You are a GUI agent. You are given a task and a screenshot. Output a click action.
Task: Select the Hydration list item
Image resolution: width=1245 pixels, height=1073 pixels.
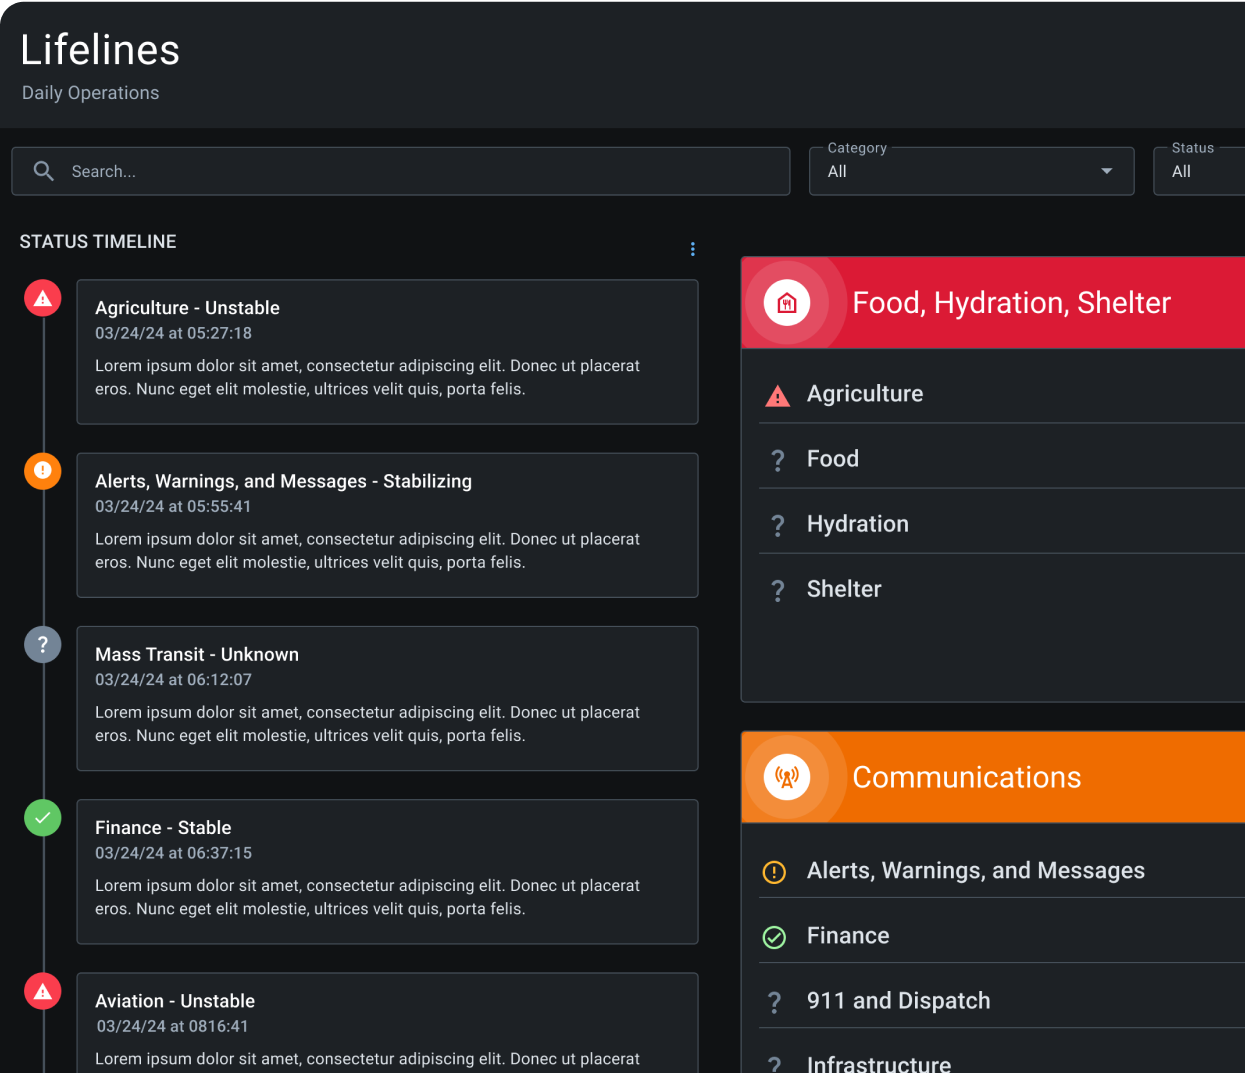pos(858,524)
